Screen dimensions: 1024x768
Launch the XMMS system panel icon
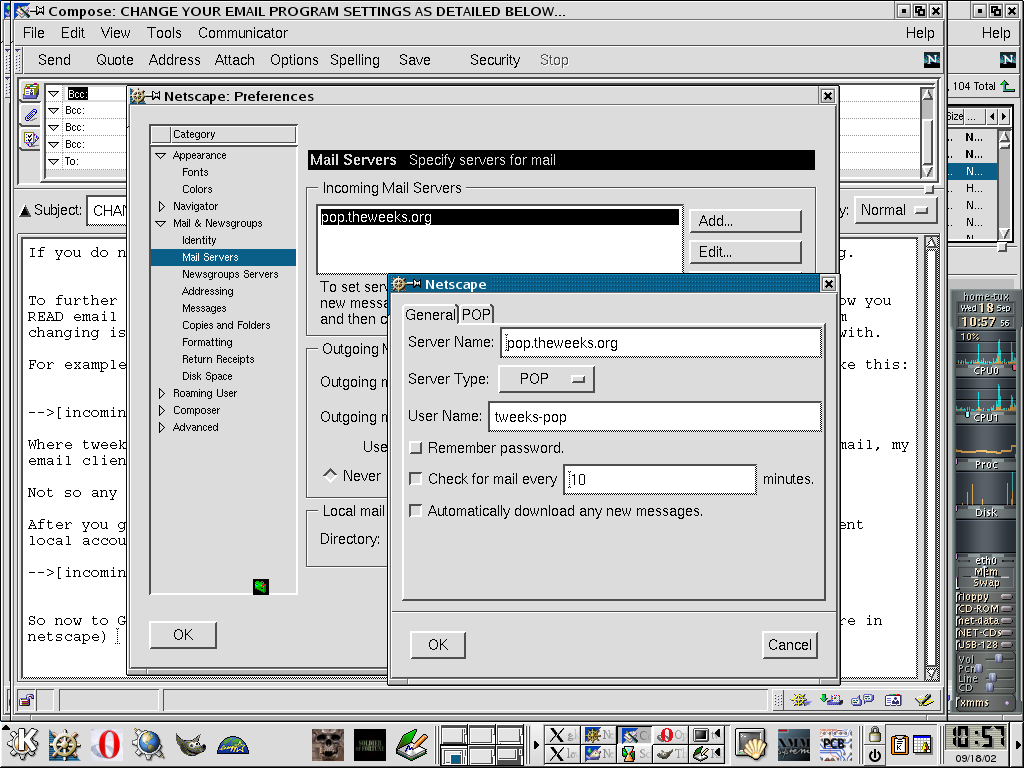click(x=793, y=745)
